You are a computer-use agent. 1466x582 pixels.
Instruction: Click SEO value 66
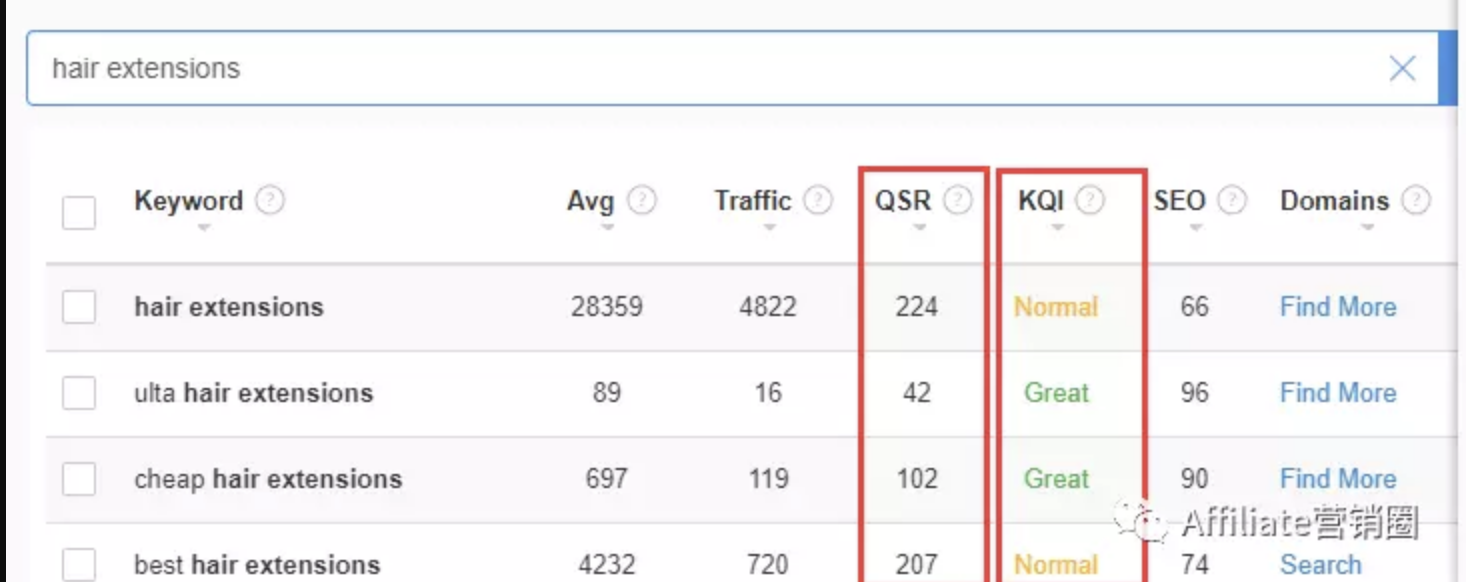click(x=1195, y=307)
